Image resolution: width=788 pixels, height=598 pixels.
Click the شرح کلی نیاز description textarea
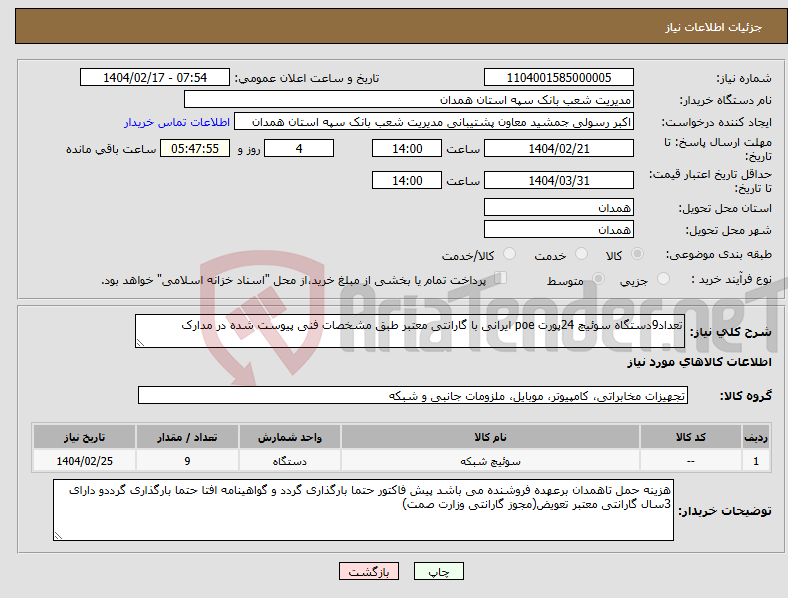click(x=410, y=331)
